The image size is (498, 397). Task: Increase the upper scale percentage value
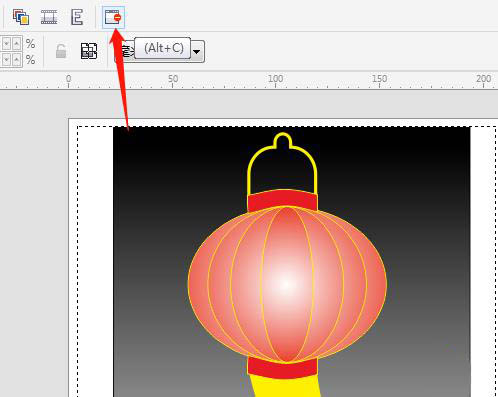tap(17, 43)
